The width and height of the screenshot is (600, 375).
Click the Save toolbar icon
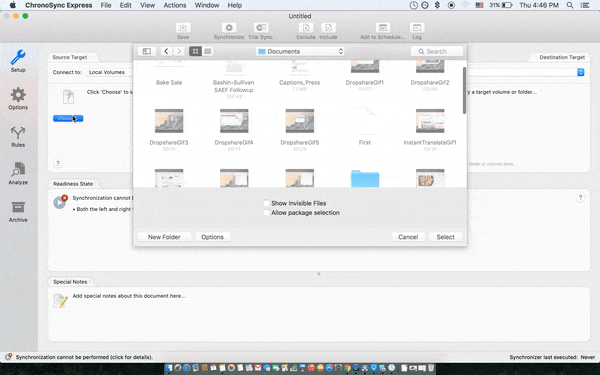point(183,28)
